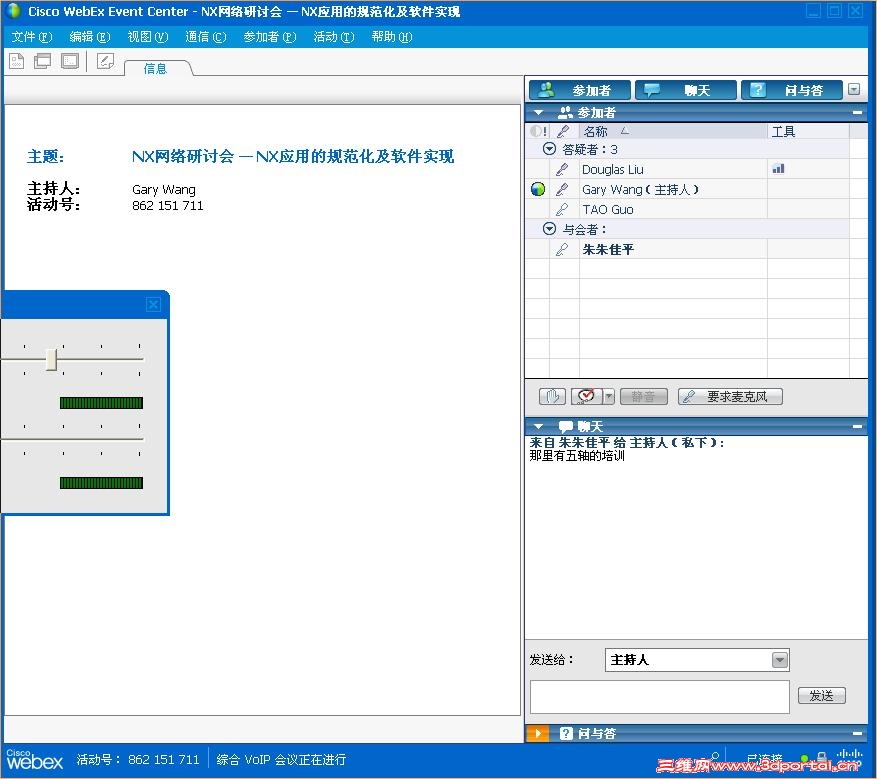Toggle the 聊天 panel button at top
This screenshot has height=779, width=877.
coord(686,90)
